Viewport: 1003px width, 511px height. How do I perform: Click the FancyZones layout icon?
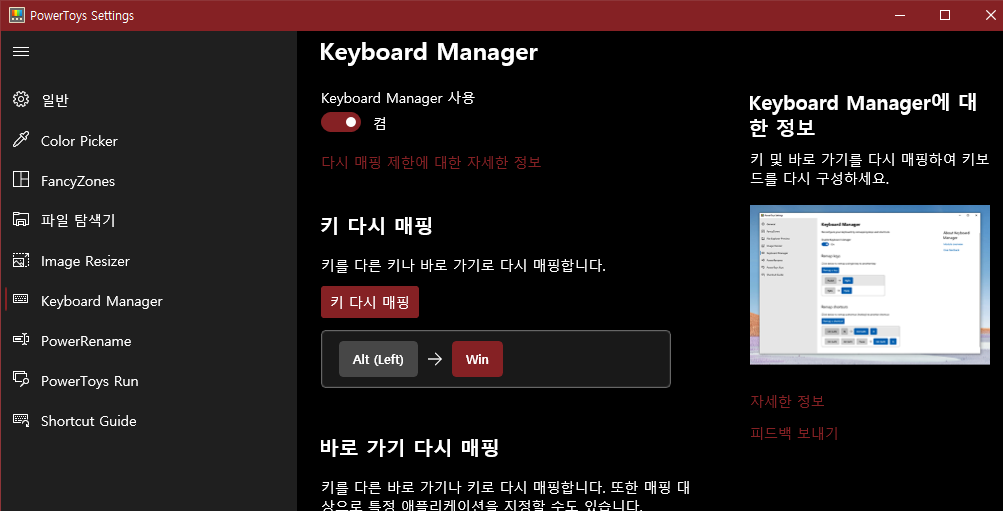21,180
